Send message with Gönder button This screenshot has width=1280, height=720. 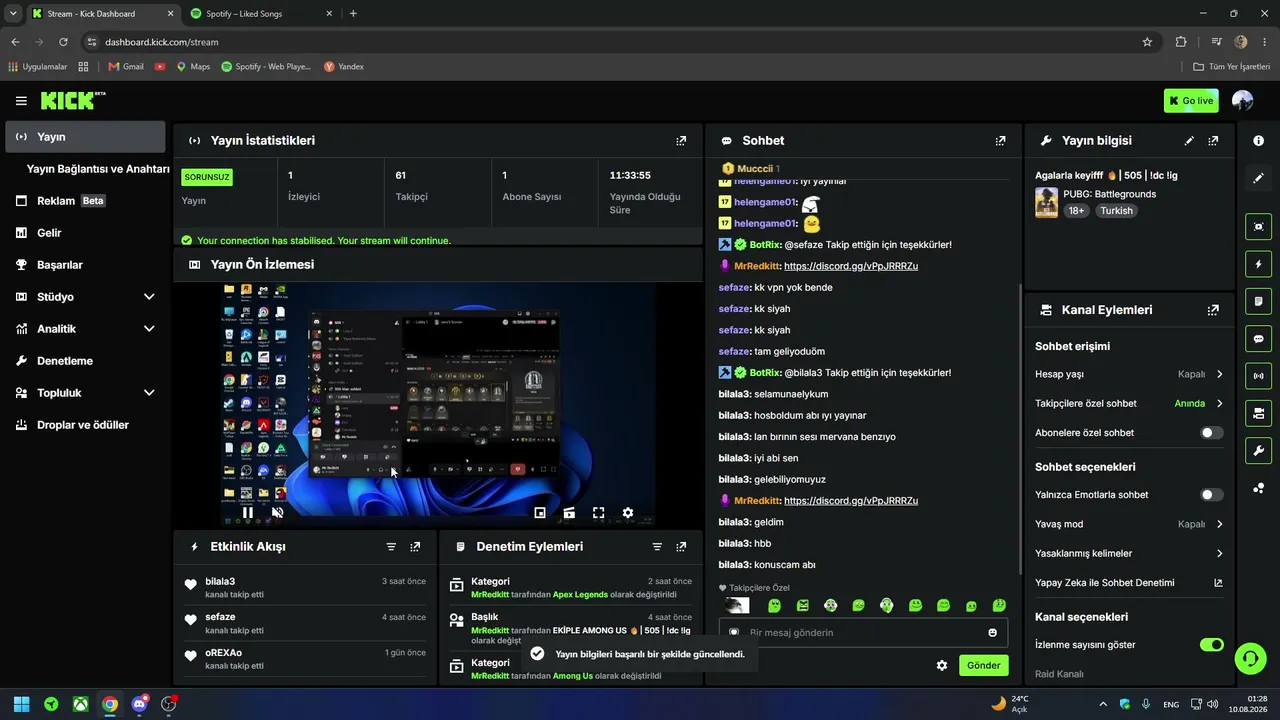(983, 665)
